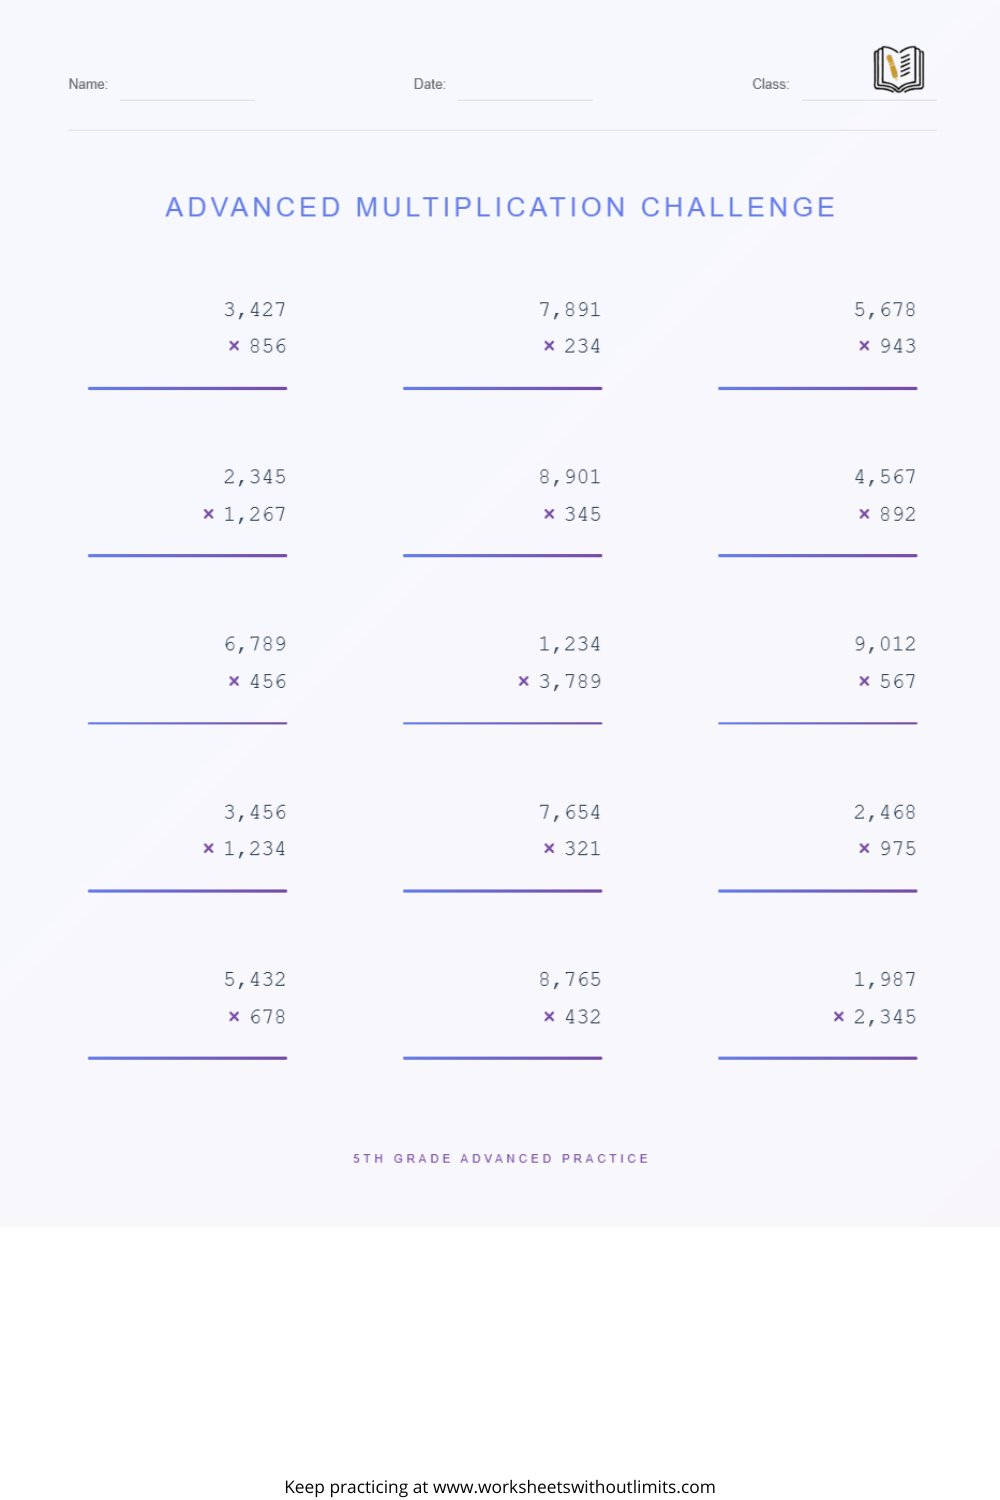The height and width of the screenshot is (1500, 1000).
Task: Click the Class input line
Action: 869,90
